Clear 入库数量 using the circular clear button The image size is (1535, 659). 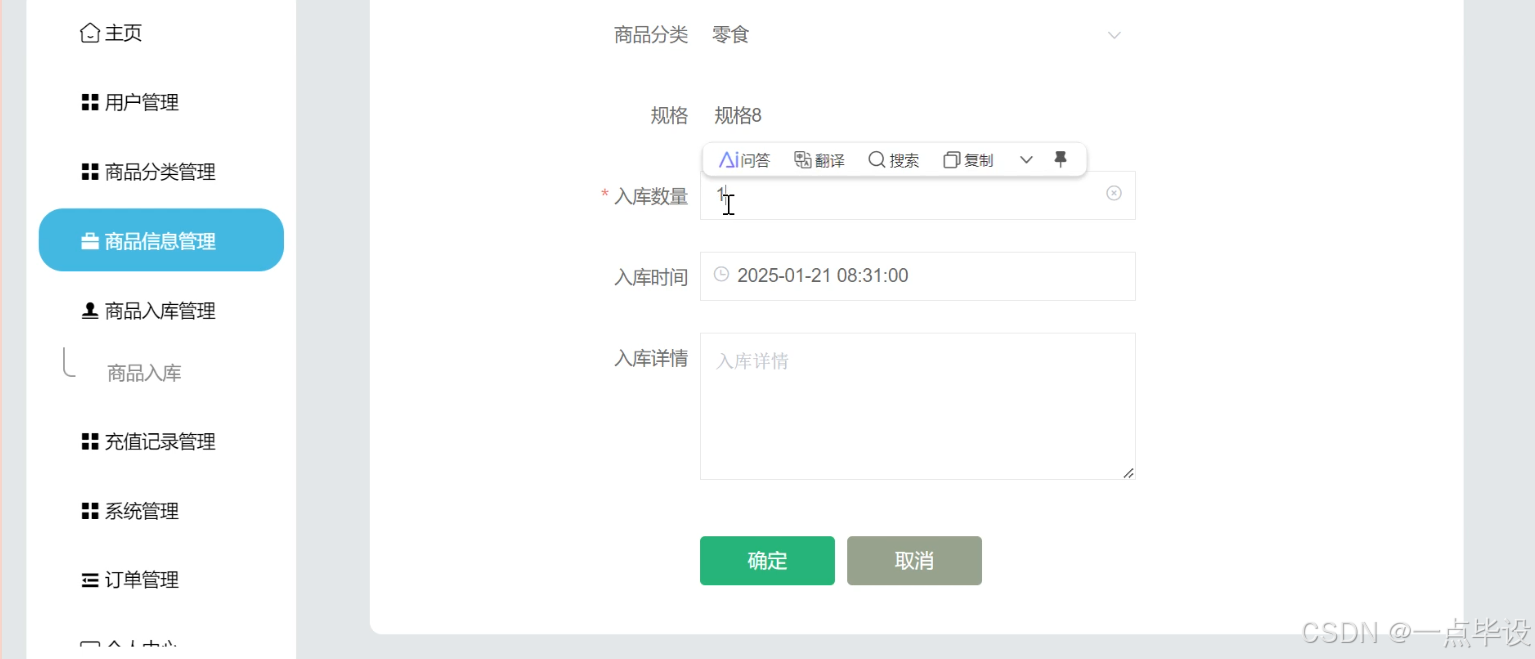tap(1113, 193)
